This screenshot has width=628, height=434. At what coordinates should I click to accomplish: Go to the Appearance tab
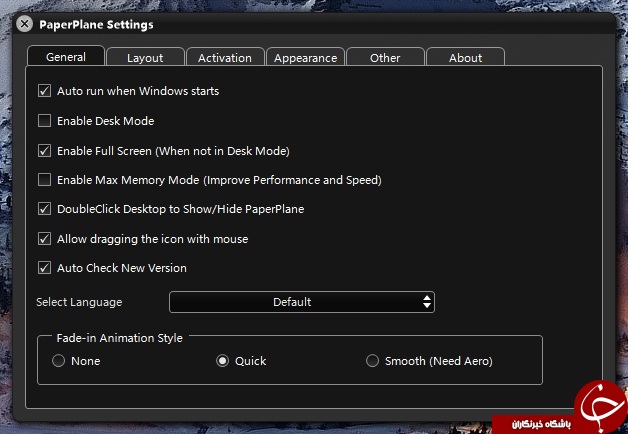click(305, 58)
